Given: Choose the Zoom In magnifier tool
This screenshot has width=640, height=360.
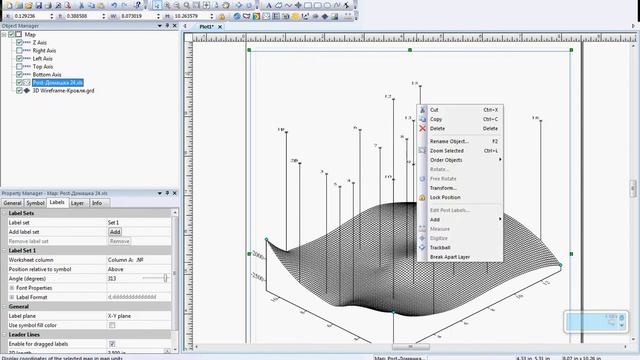Looking at the screenshot, I should click(x=167, y=5).
